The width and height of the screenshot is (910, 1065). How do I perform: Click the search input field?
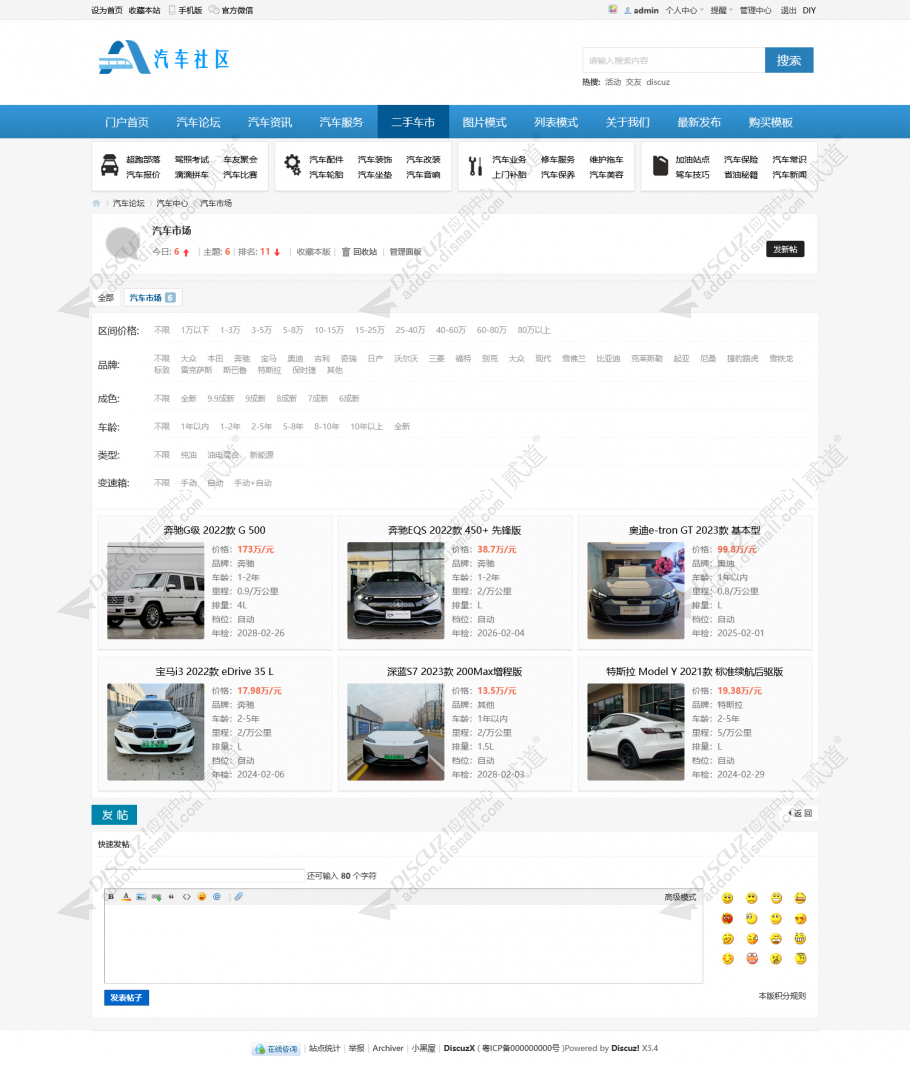pyautogui.click(x=674, y=60)
